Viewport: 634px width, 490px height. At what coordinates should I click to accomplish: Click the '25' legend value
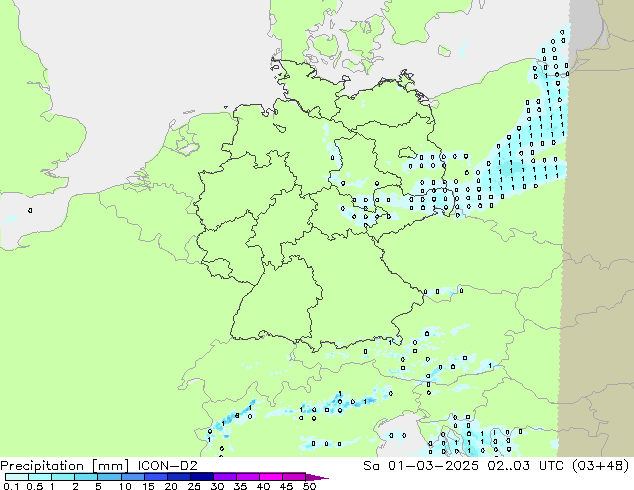coord(194,486)
